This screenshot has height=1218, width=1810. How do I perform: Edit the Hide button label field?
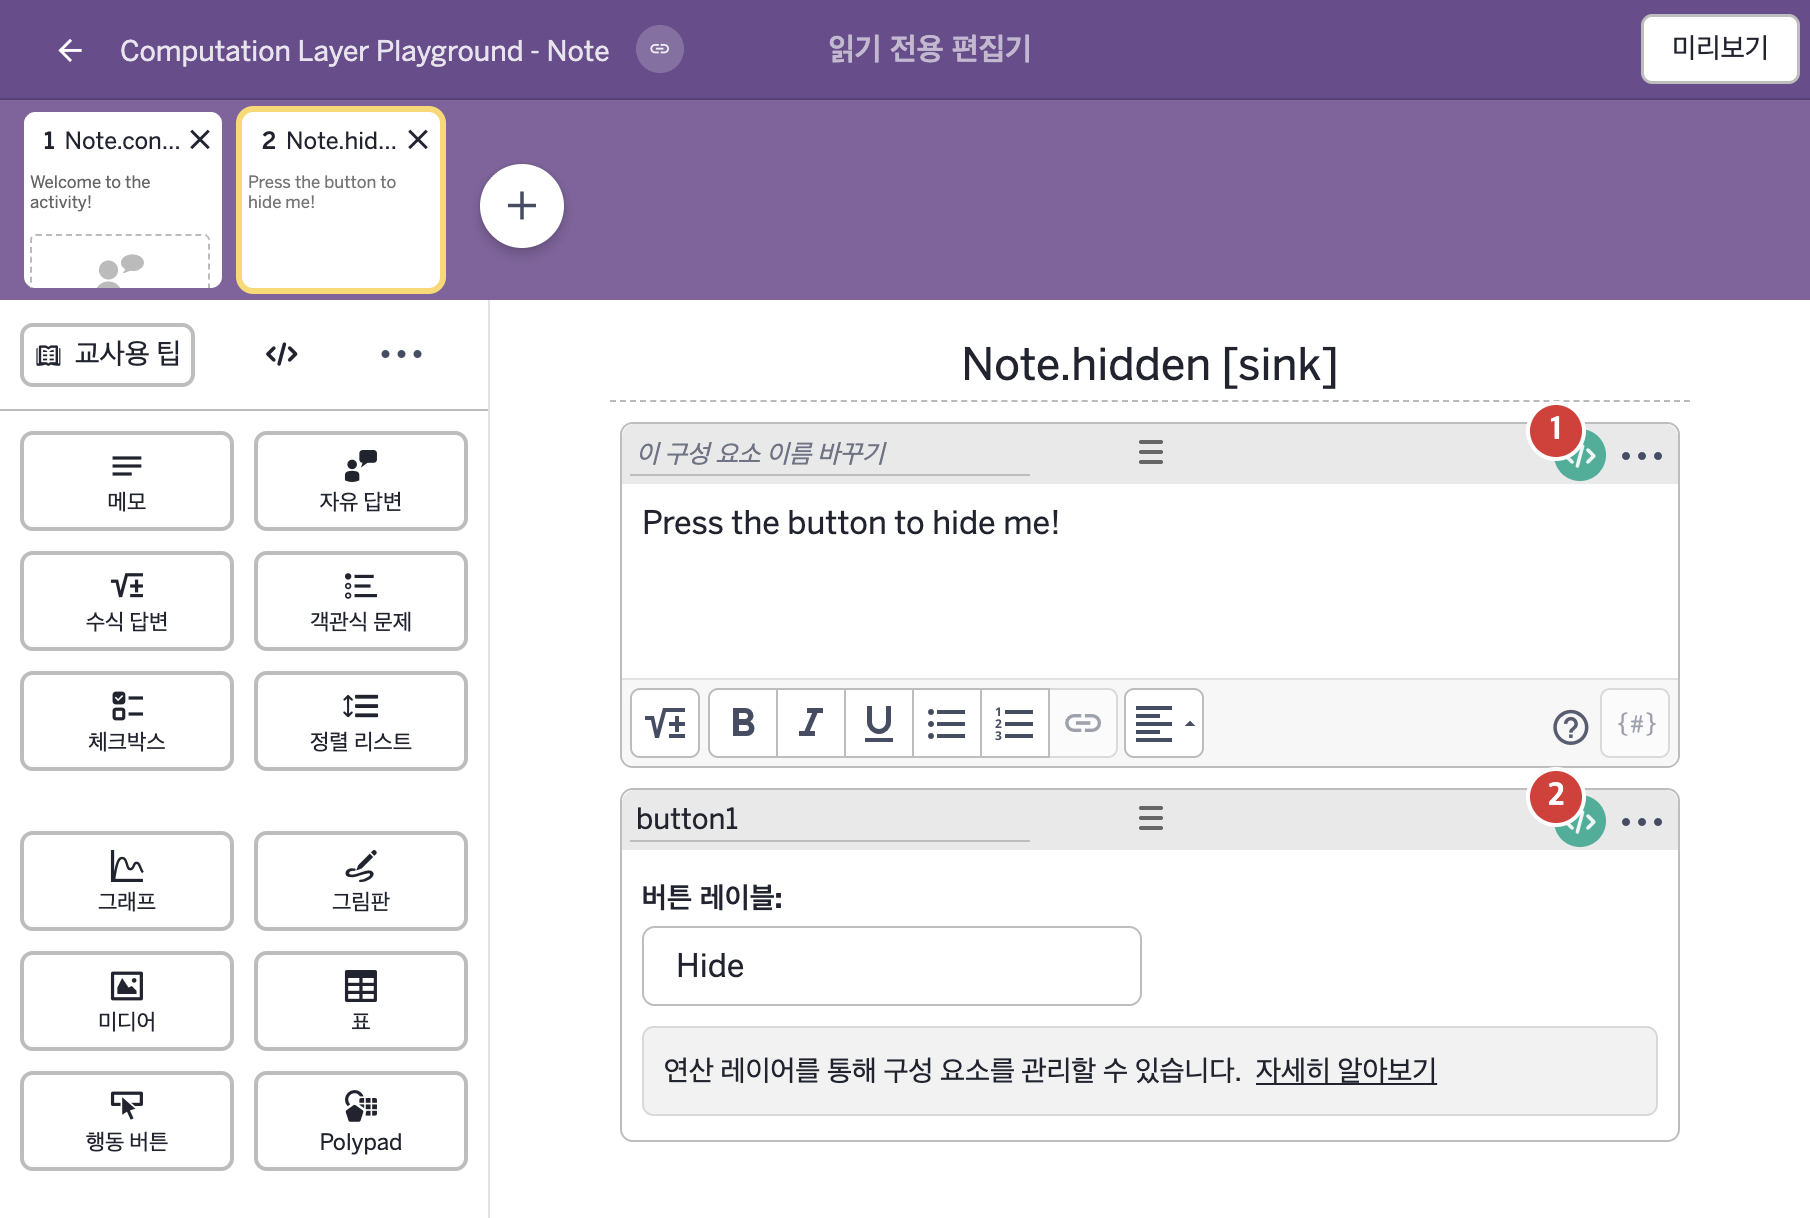(892, 966)
